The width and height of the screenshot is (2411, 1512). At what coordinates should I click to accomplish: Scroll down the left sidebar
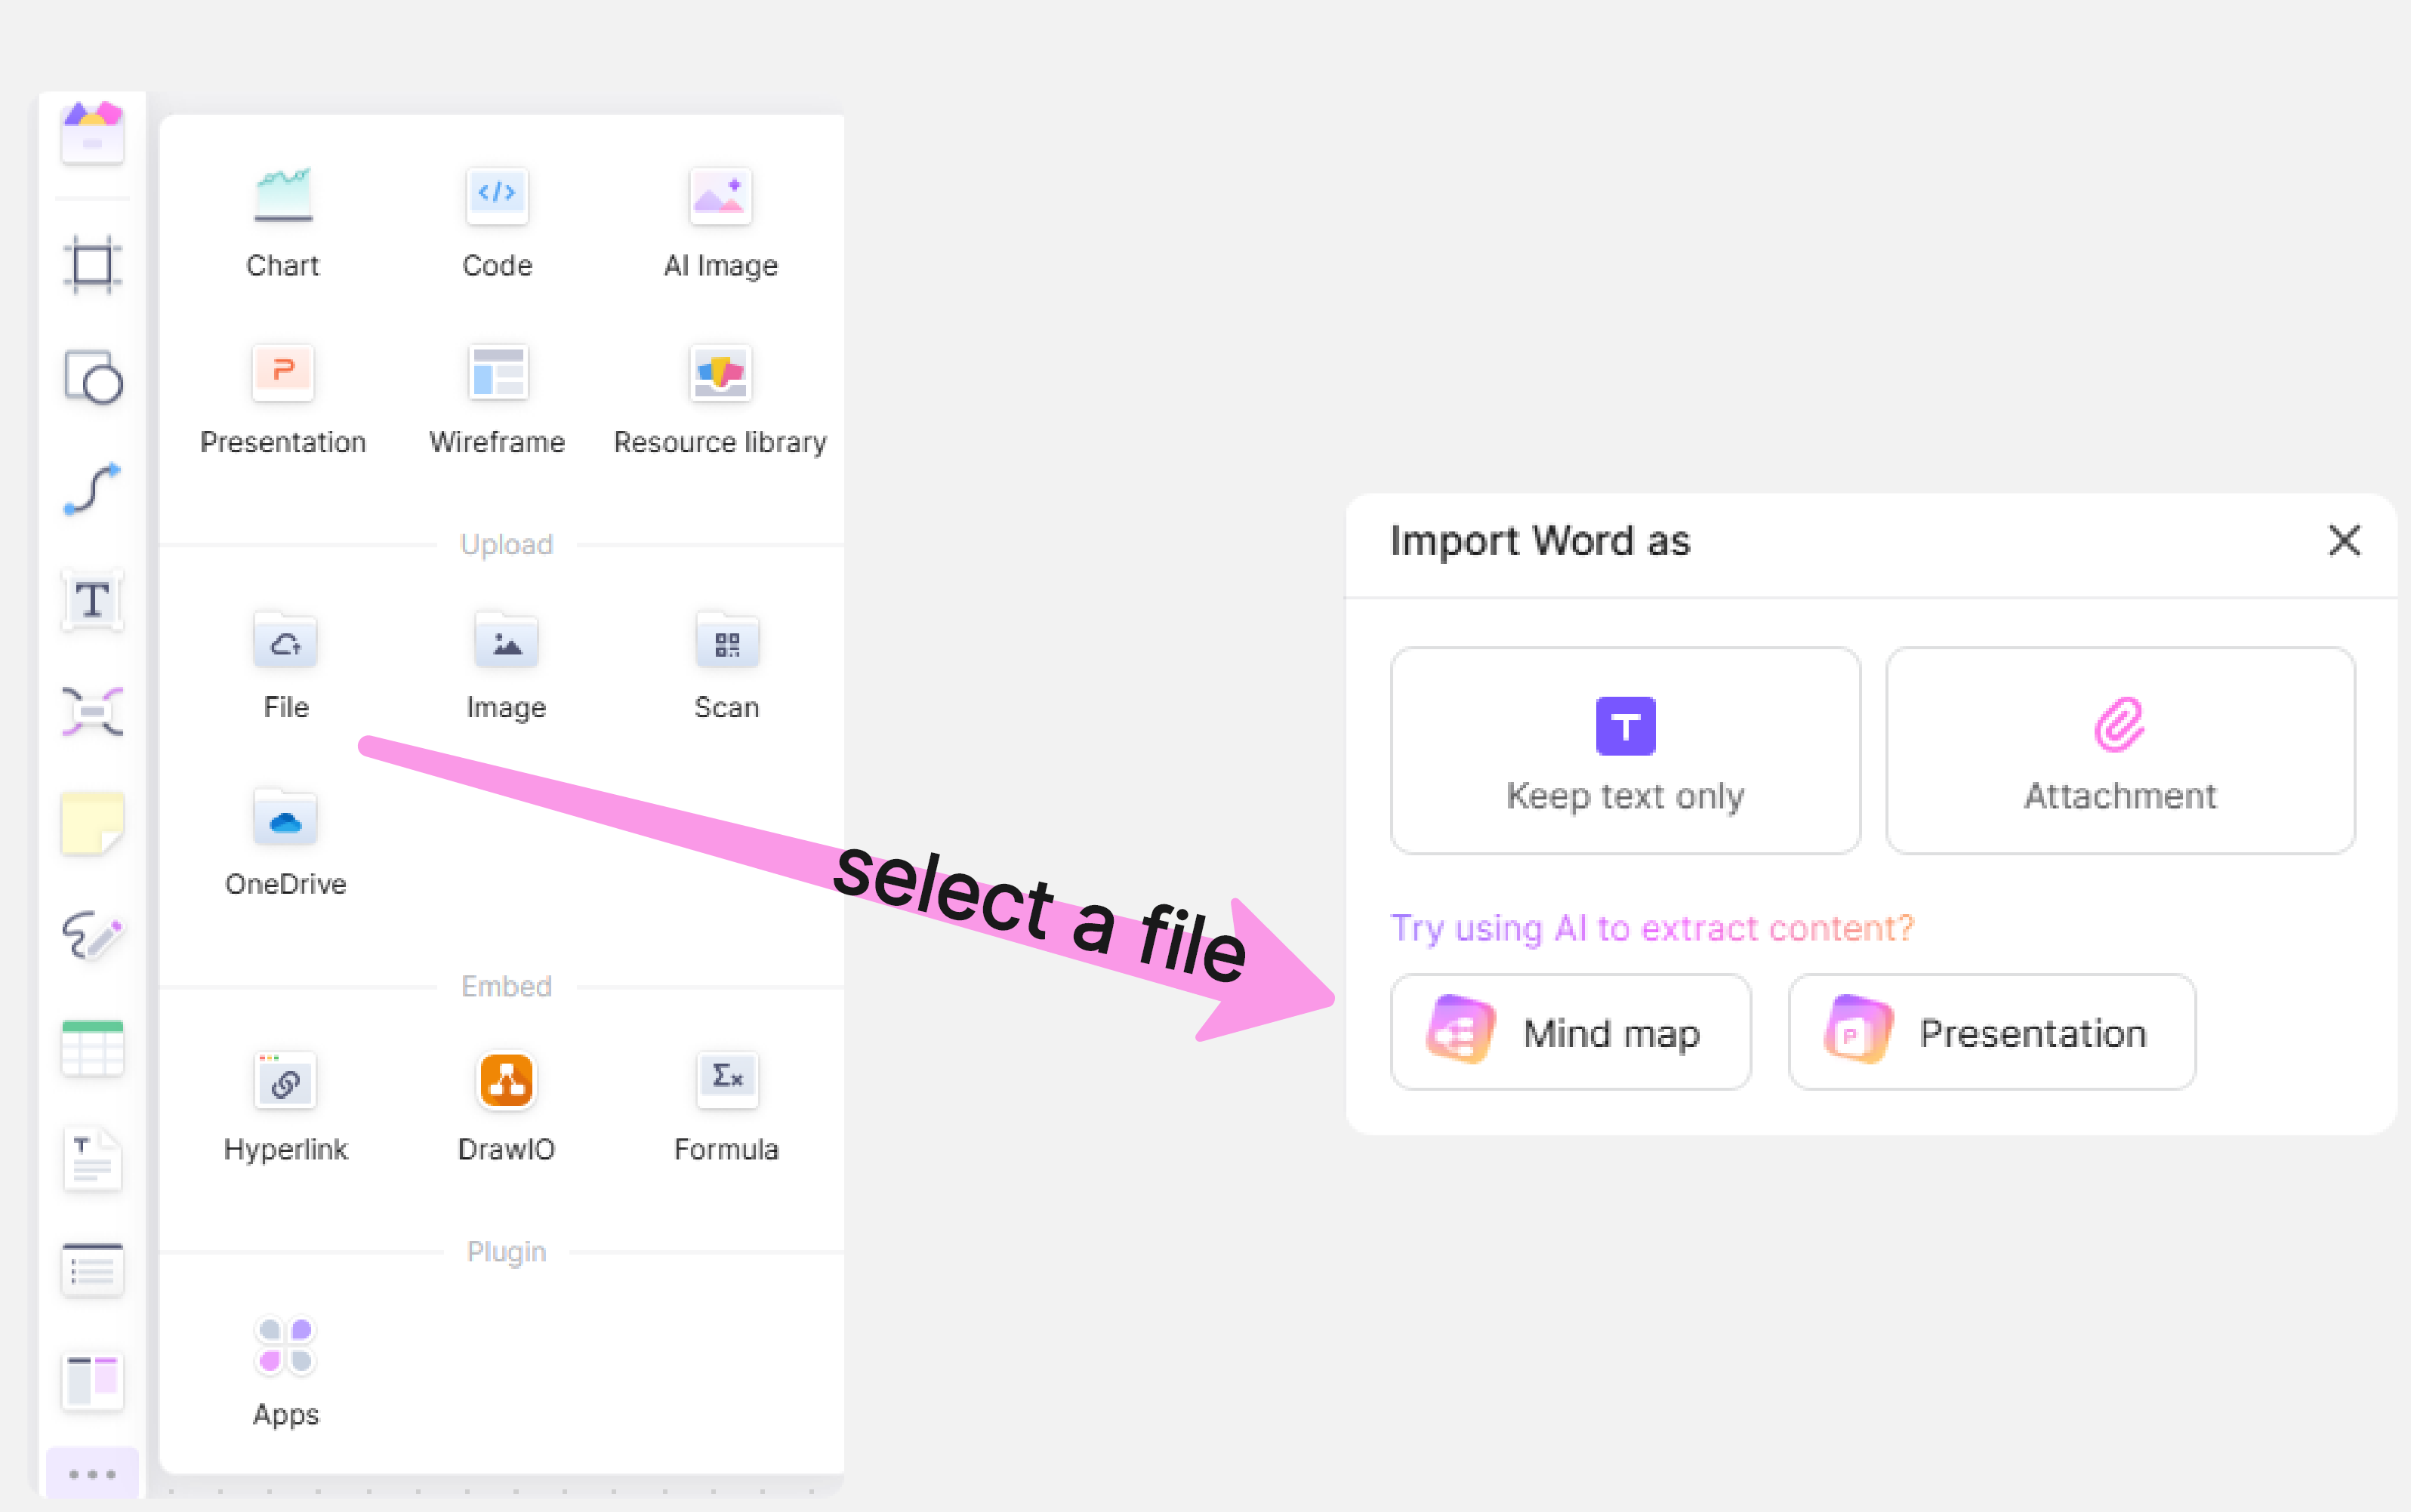(94, 1472)
